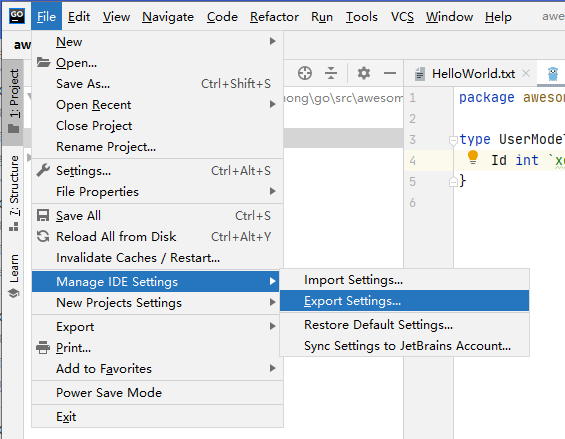Open the Code menu
The height and width of the screenshot is (439, 565).
(x=222, y=17)
